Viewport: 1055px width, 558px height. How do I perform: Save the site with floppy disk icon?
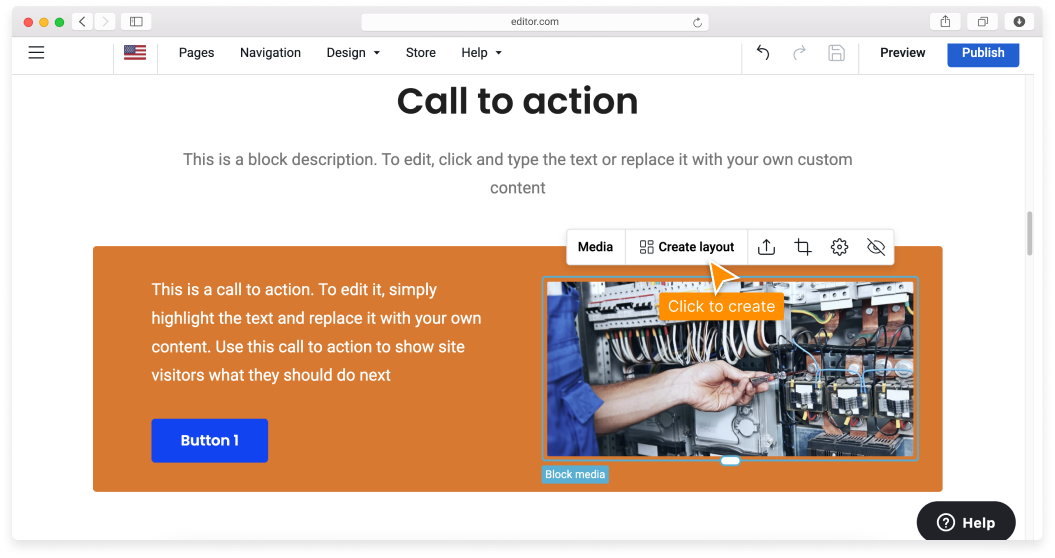836,53
